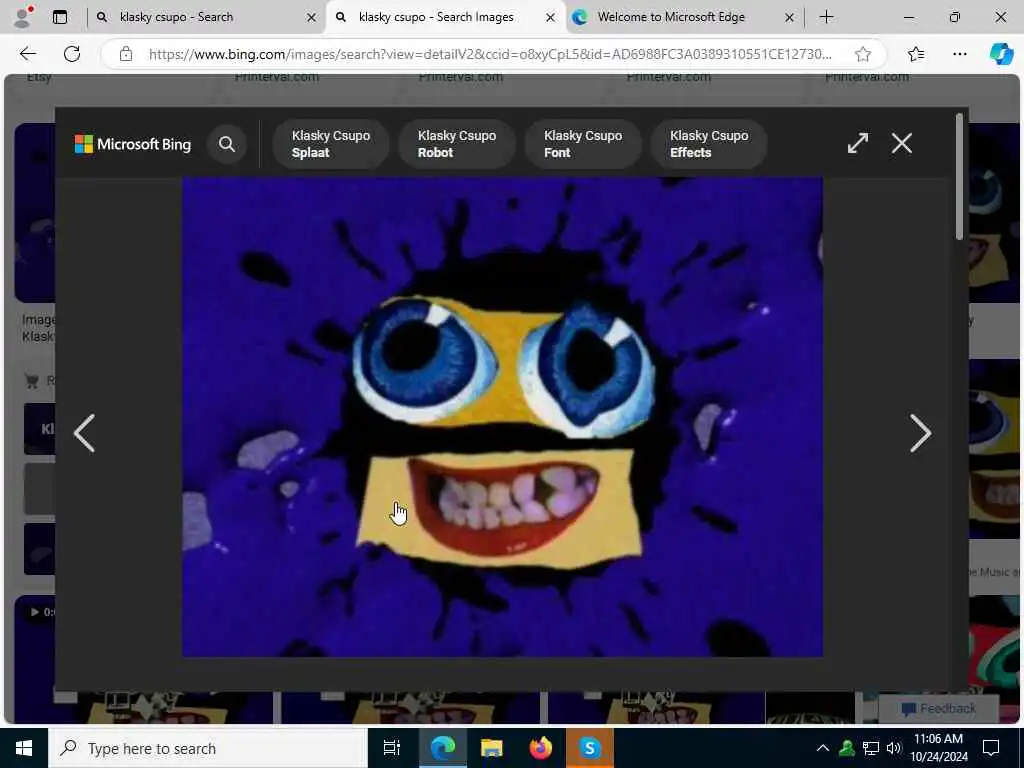The image size is (1024, 768).
Task: Switch to Welcome to Microsoft Edge tab
Action: tap(684, 17)
